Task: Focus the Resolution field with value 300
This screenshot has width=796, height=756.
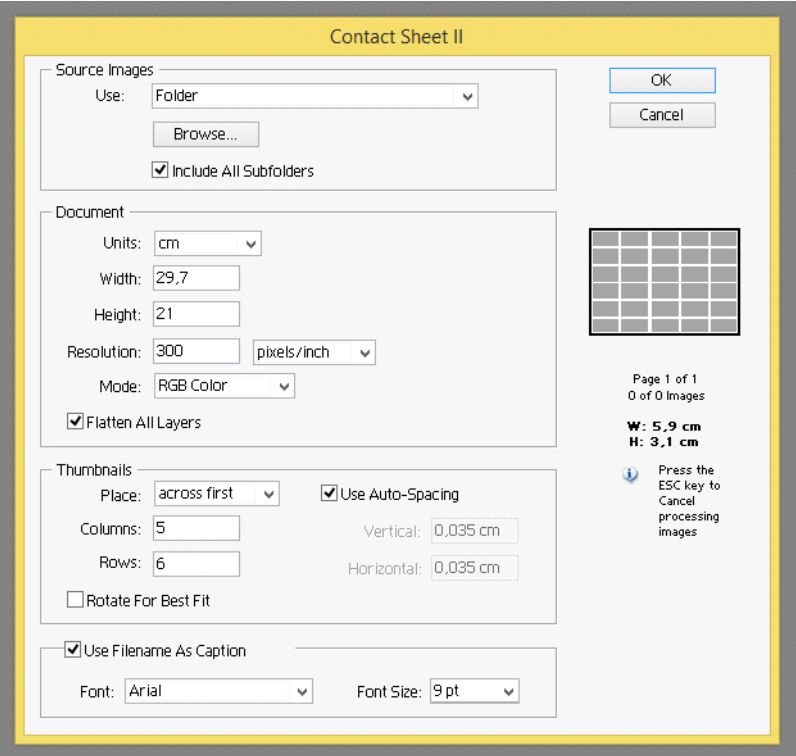Action: click(x=196, y=351)
